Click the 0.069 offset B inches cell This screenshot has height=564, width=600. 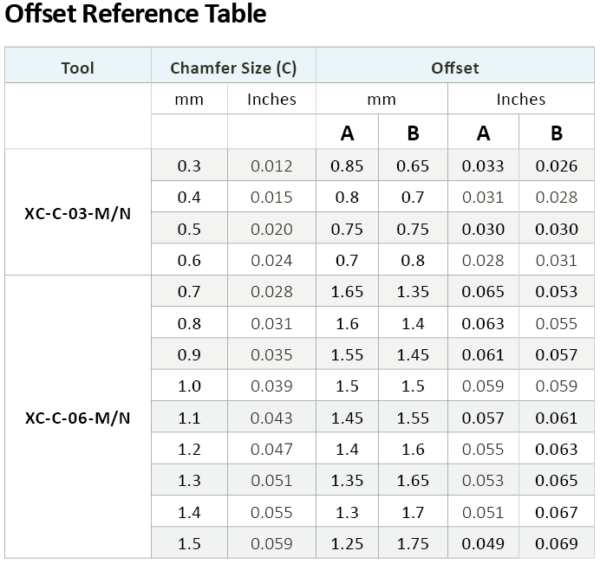pos(556,544)
